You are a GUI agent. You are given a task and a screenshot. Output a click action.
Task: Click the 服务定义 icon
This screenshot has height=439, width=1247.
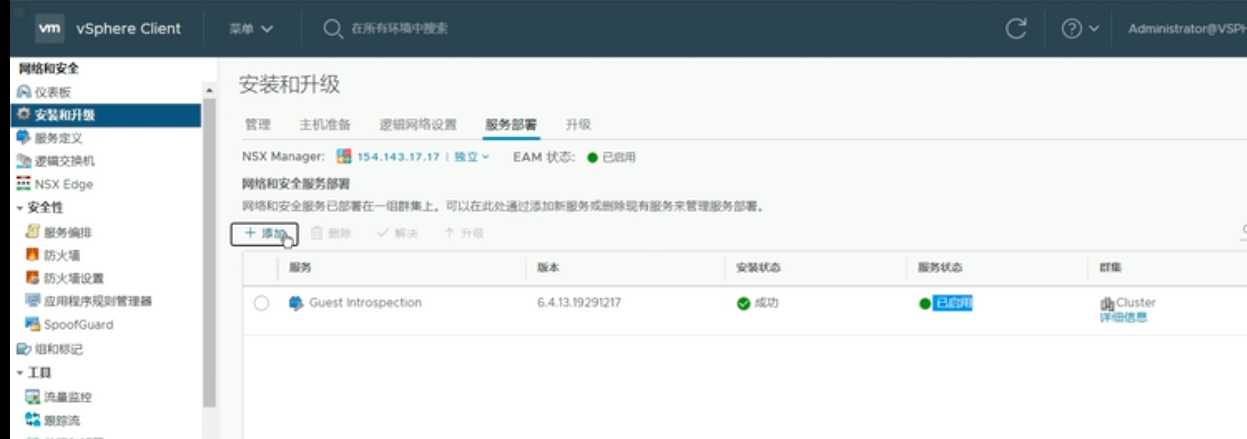pyautogui.click(x=24, y=138)
